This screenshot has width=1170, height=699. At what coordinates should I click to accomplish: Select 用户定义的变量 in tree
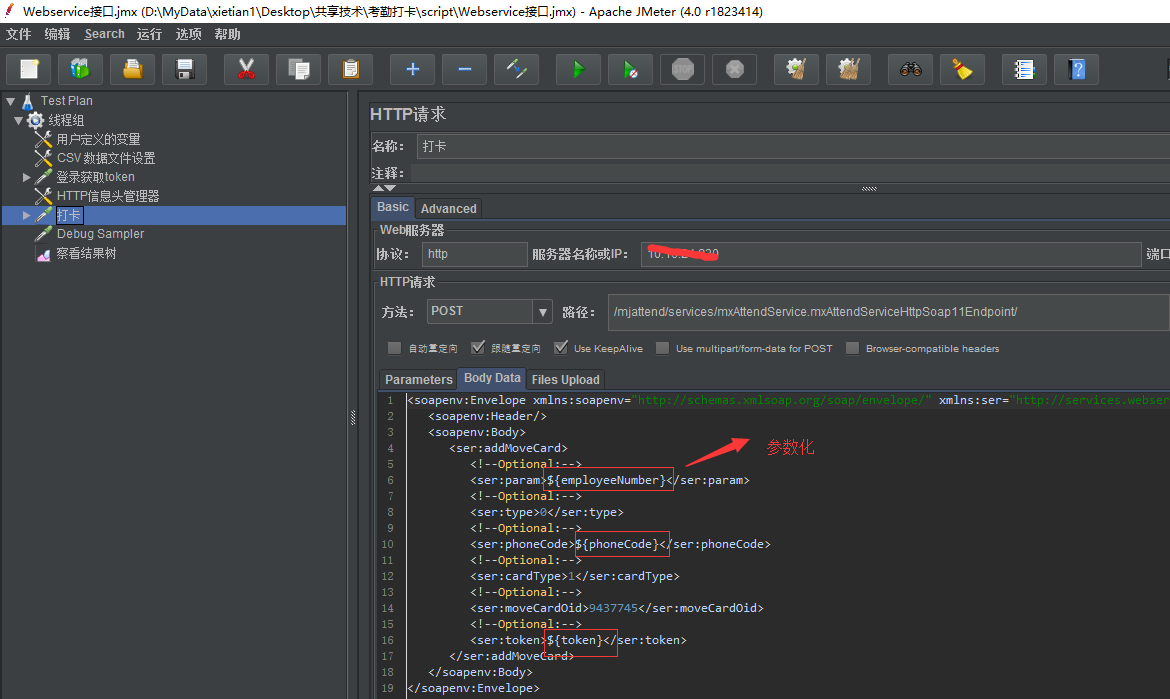tap(98, 140)
